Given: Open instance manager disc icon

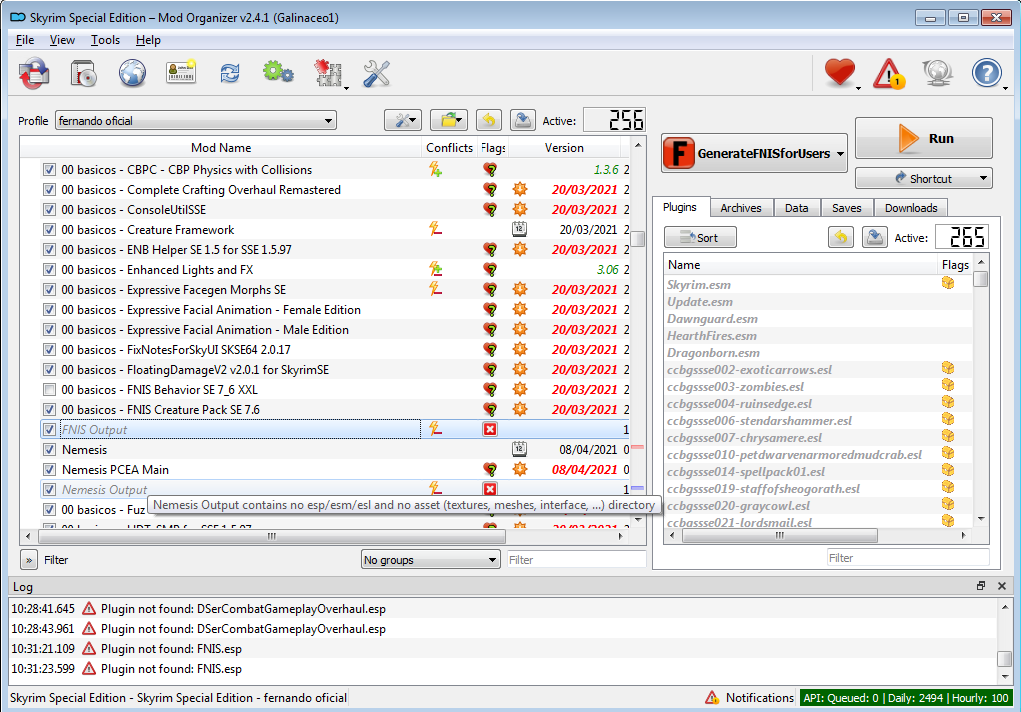Looking at the screenshot, I should click(35, 73).
